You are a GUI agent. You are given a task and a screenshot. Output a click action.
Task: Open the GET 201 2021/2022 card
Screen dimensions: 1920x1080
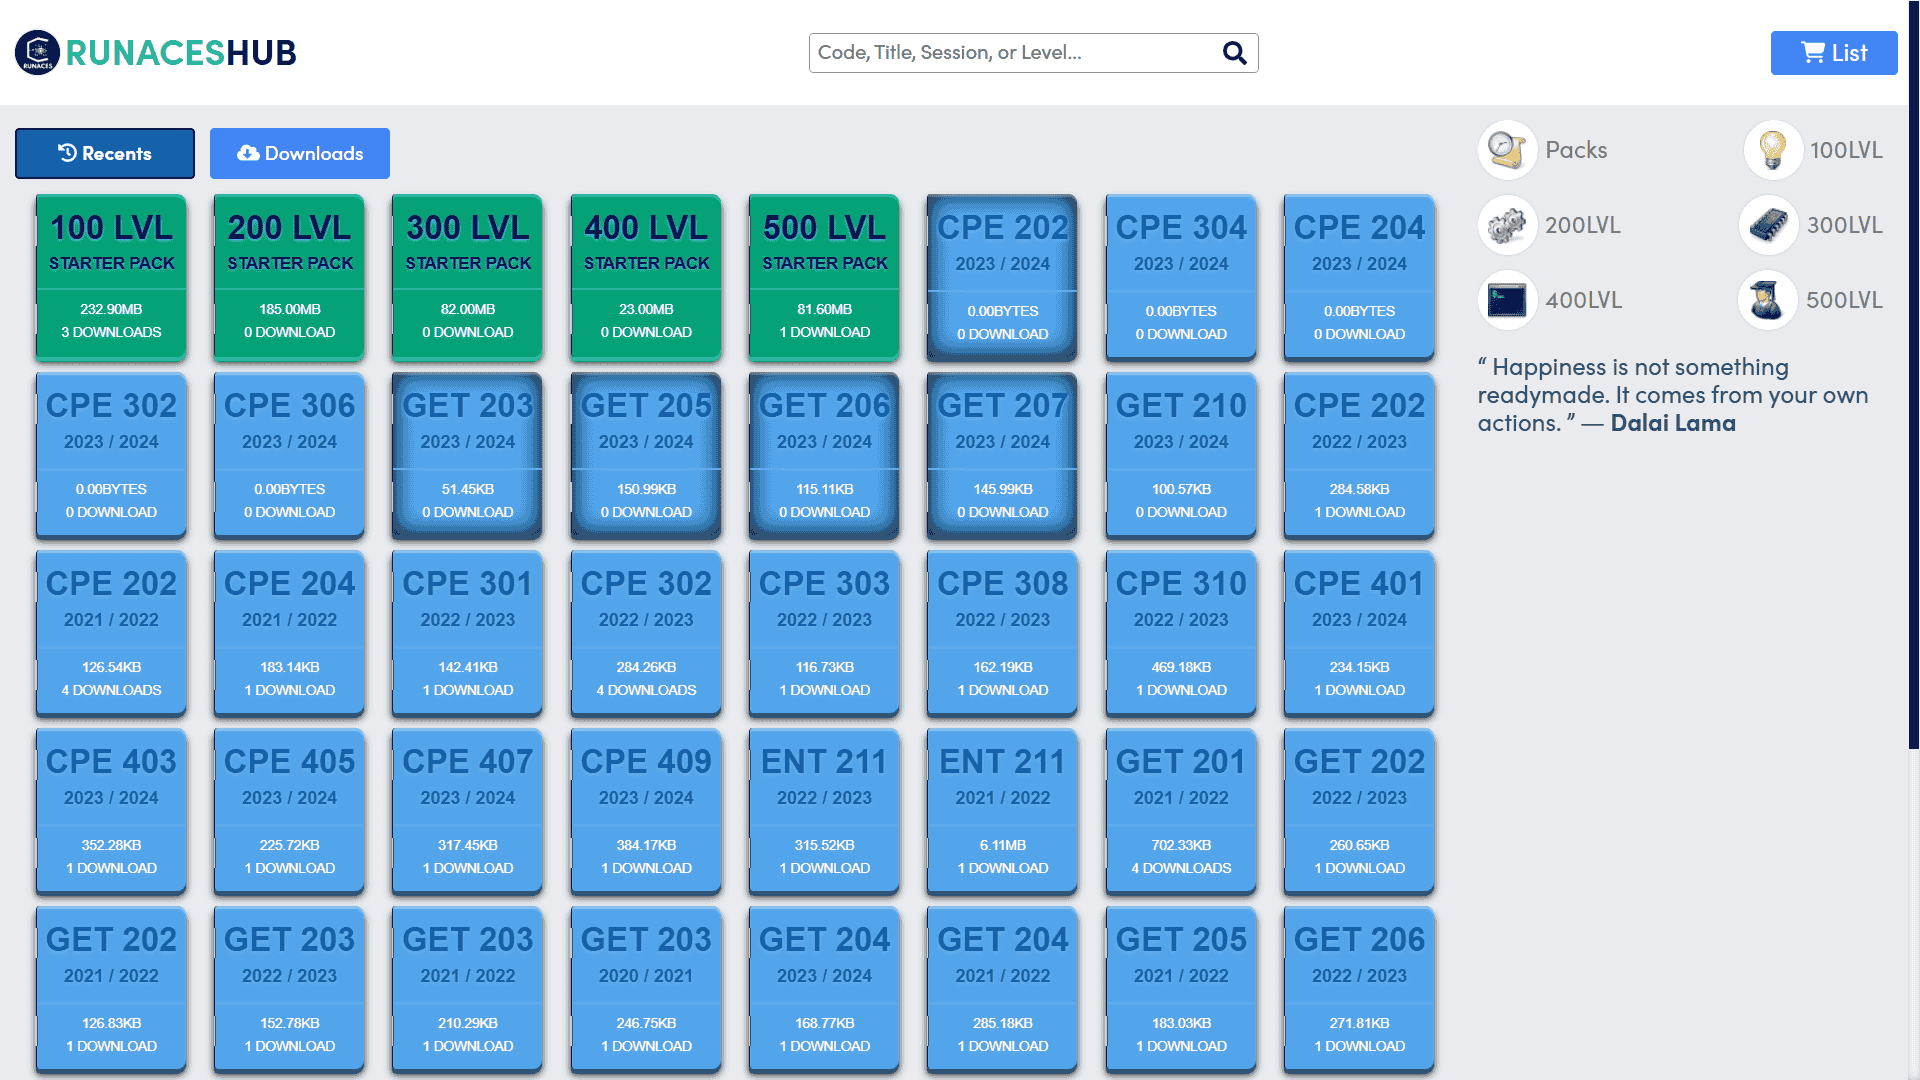[1181, 812]
